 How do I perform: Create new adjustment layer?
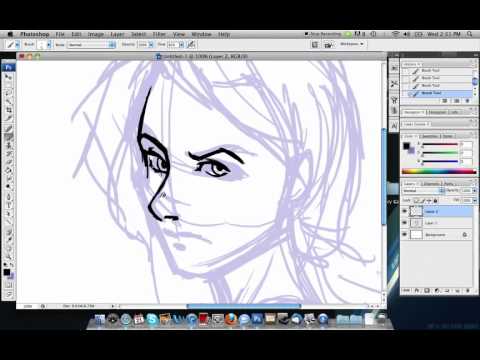click(437, 291)
